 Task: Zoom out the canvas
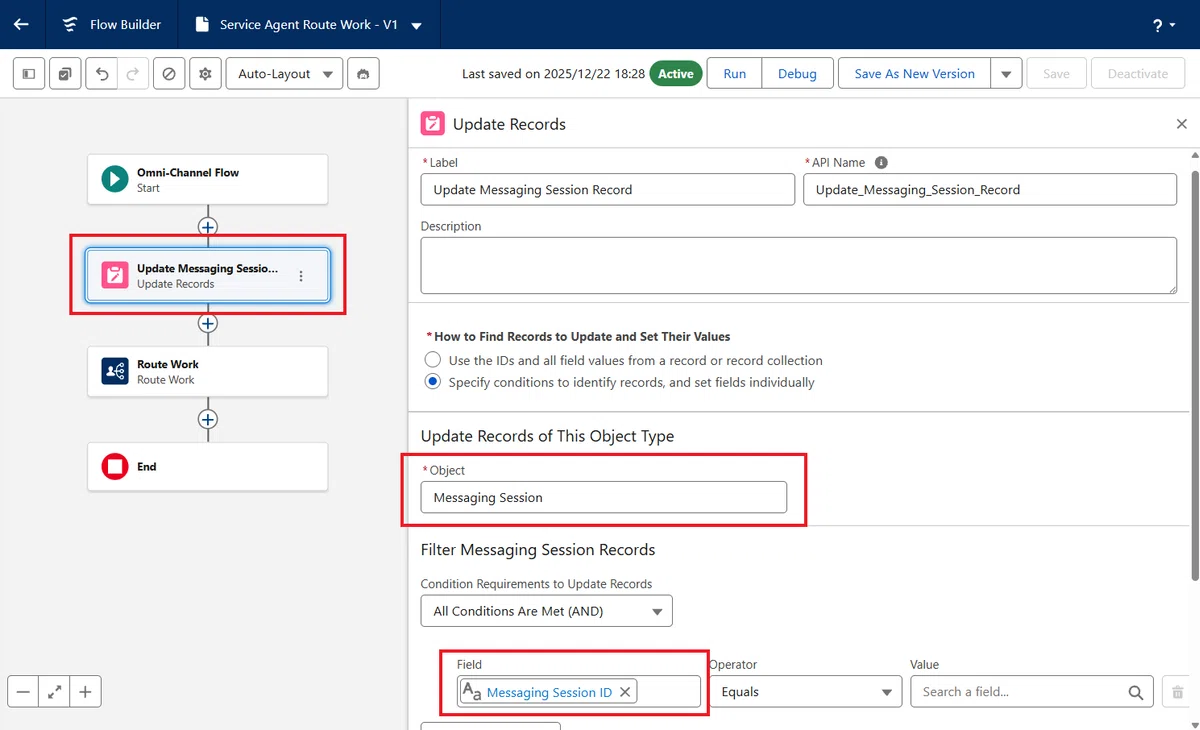[23, 691]
